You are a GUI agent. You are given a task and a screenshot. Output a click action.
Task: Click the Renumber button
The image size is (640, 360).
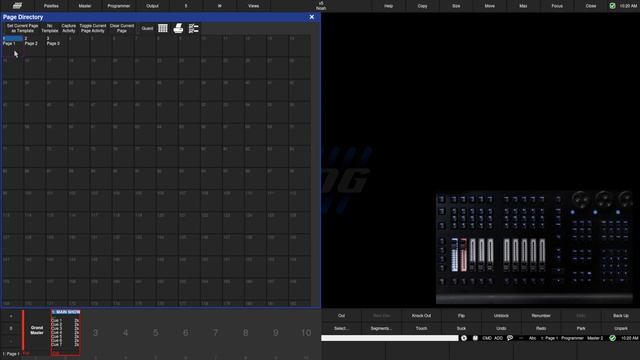(x=541, y=316)
